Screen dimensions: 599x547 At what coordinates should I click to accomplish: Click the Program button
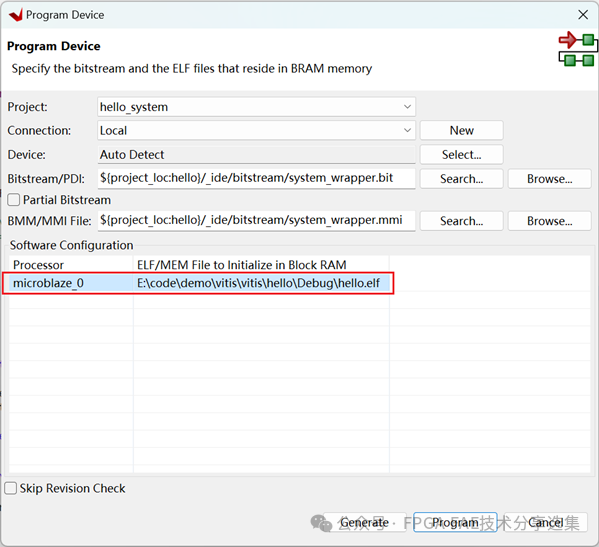[x=455, y=522]
